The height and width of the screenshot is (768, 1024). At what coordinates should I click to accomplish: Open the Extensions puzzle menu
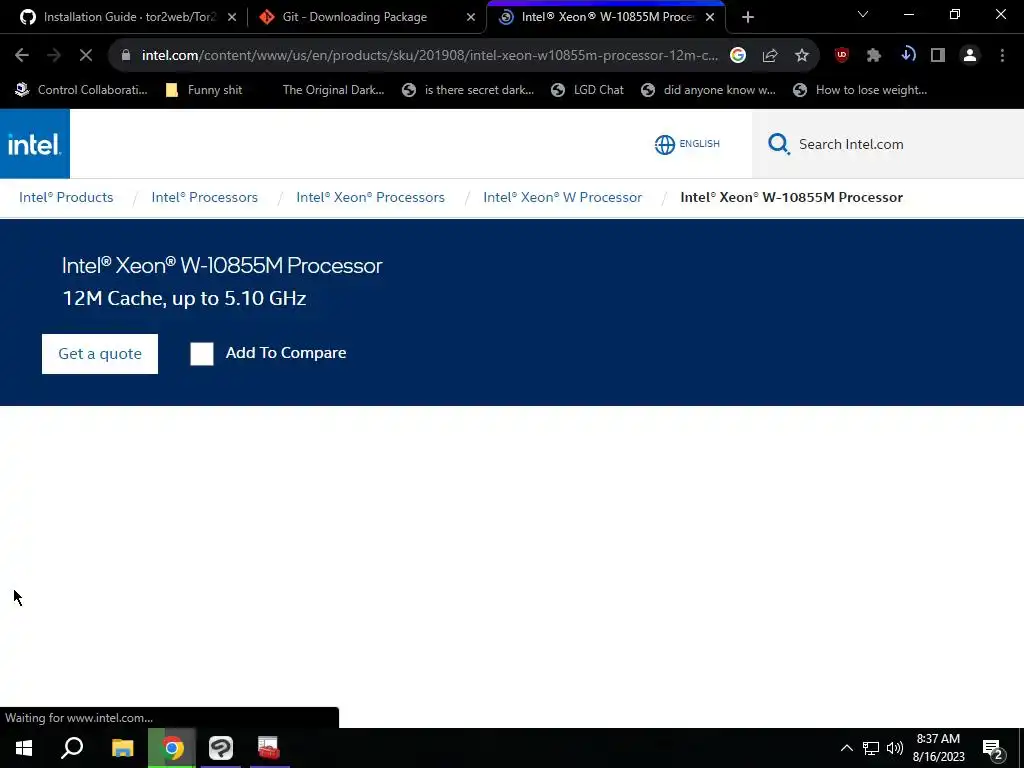click(x=874, y=56)
